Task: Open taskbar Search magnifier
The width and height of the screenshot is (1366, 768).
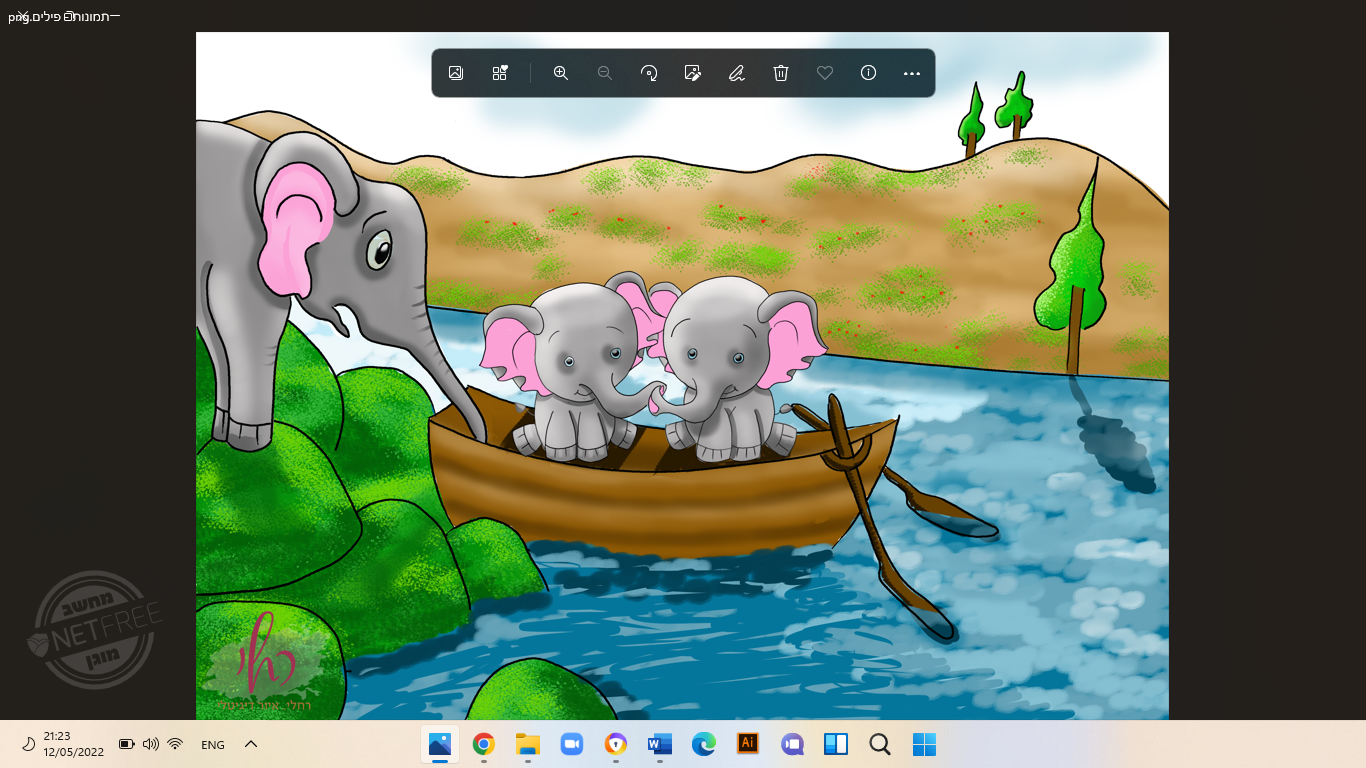Action: [880, 745]
